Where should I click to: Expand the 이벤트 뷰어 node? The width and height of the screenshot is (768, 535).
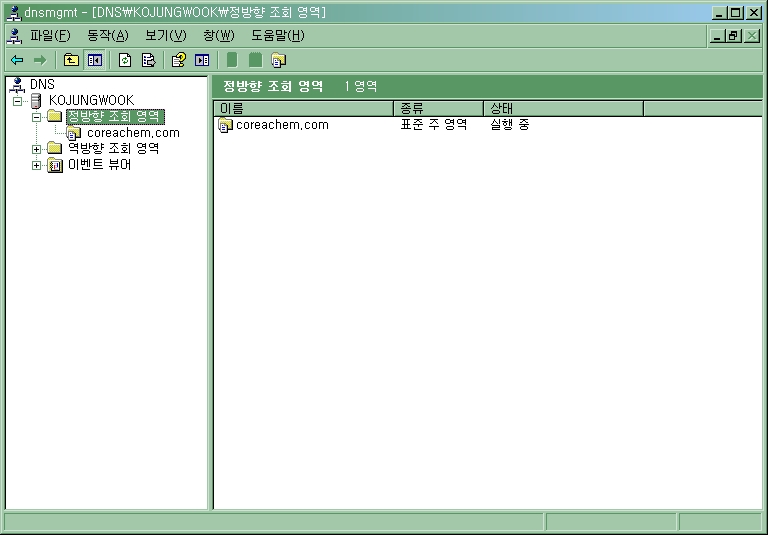pos(36,166)
